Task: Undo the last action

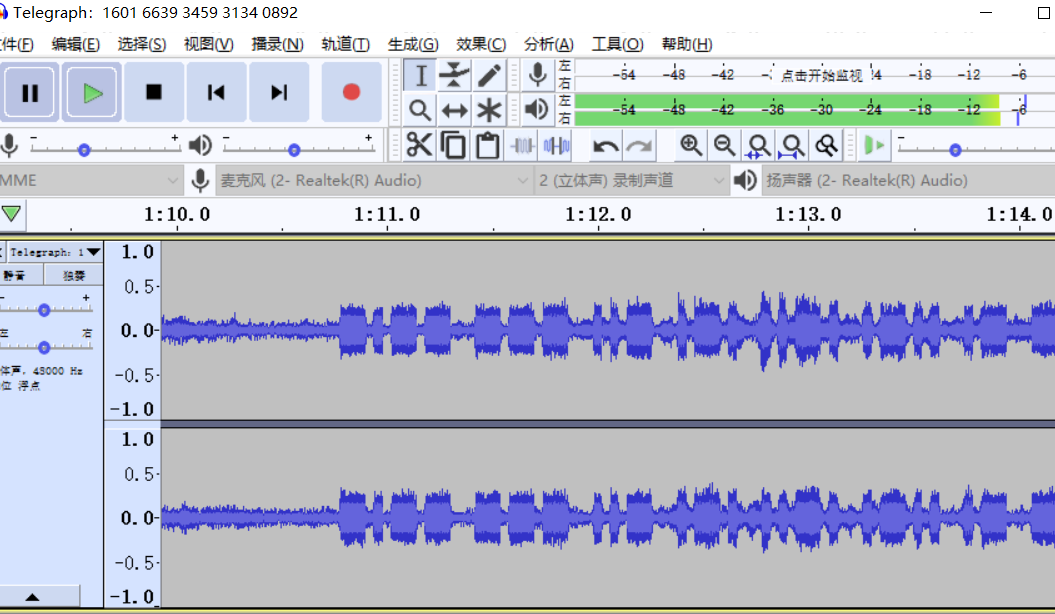Action: coord(606,146)
